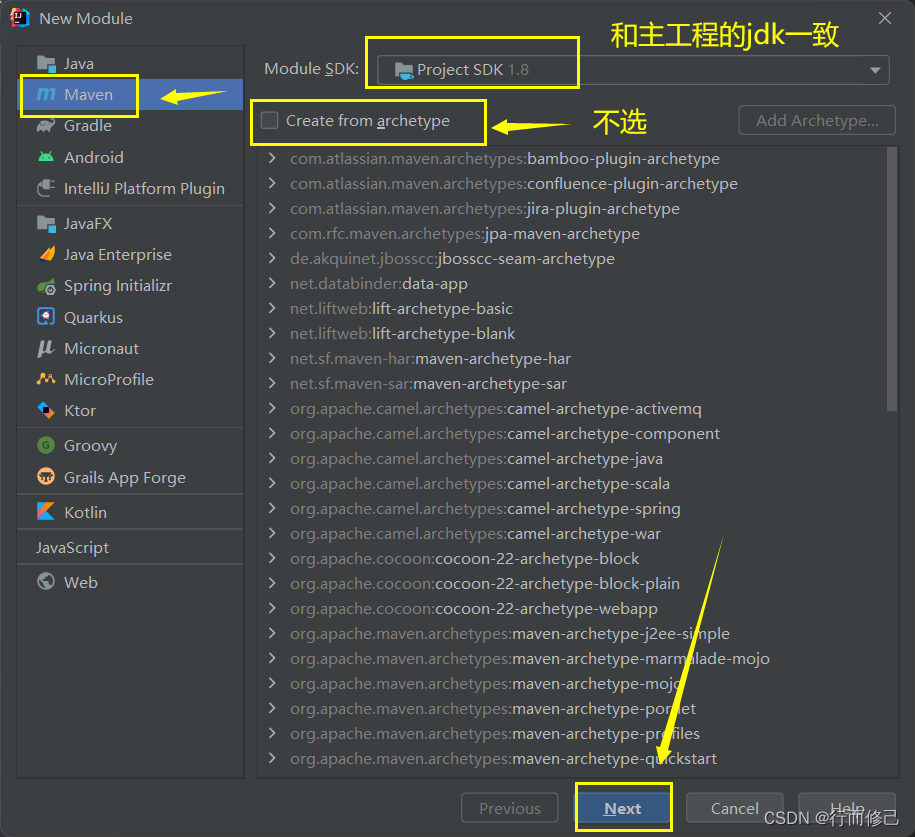915x837 pixels.
Task: Click the Ktor icon
Action: click(46, 410)
